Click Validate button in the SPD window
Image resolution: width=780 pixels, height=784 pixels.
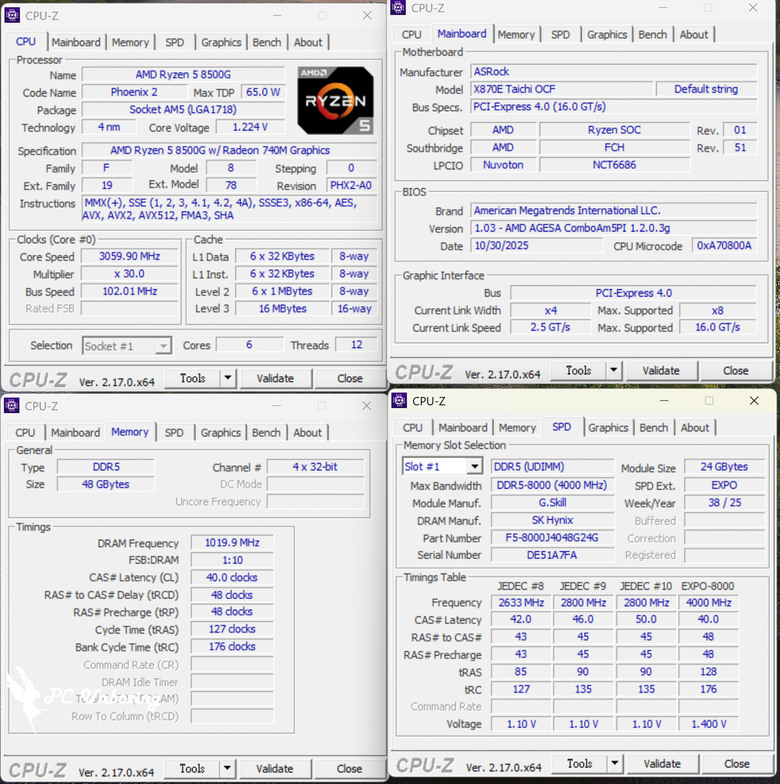click(x=662, y=764)
